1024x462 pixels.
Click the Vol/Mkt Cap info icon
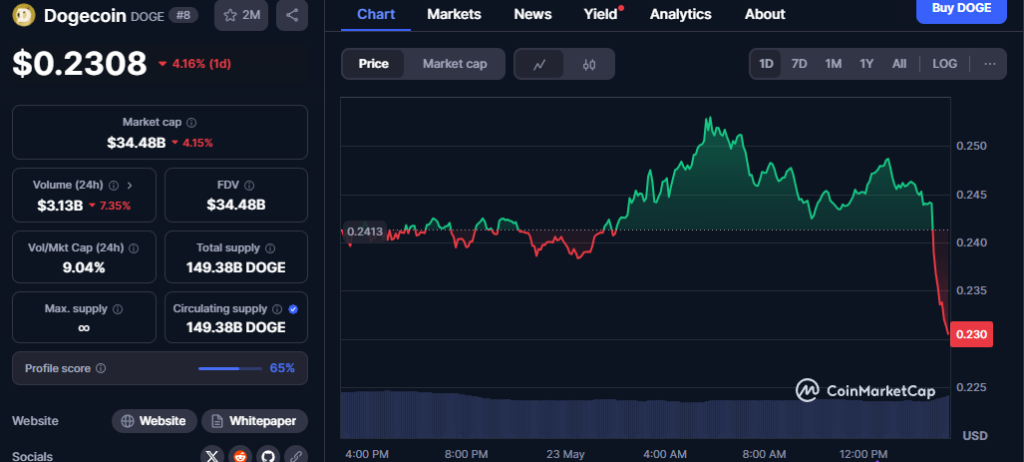tap(134, 248)
